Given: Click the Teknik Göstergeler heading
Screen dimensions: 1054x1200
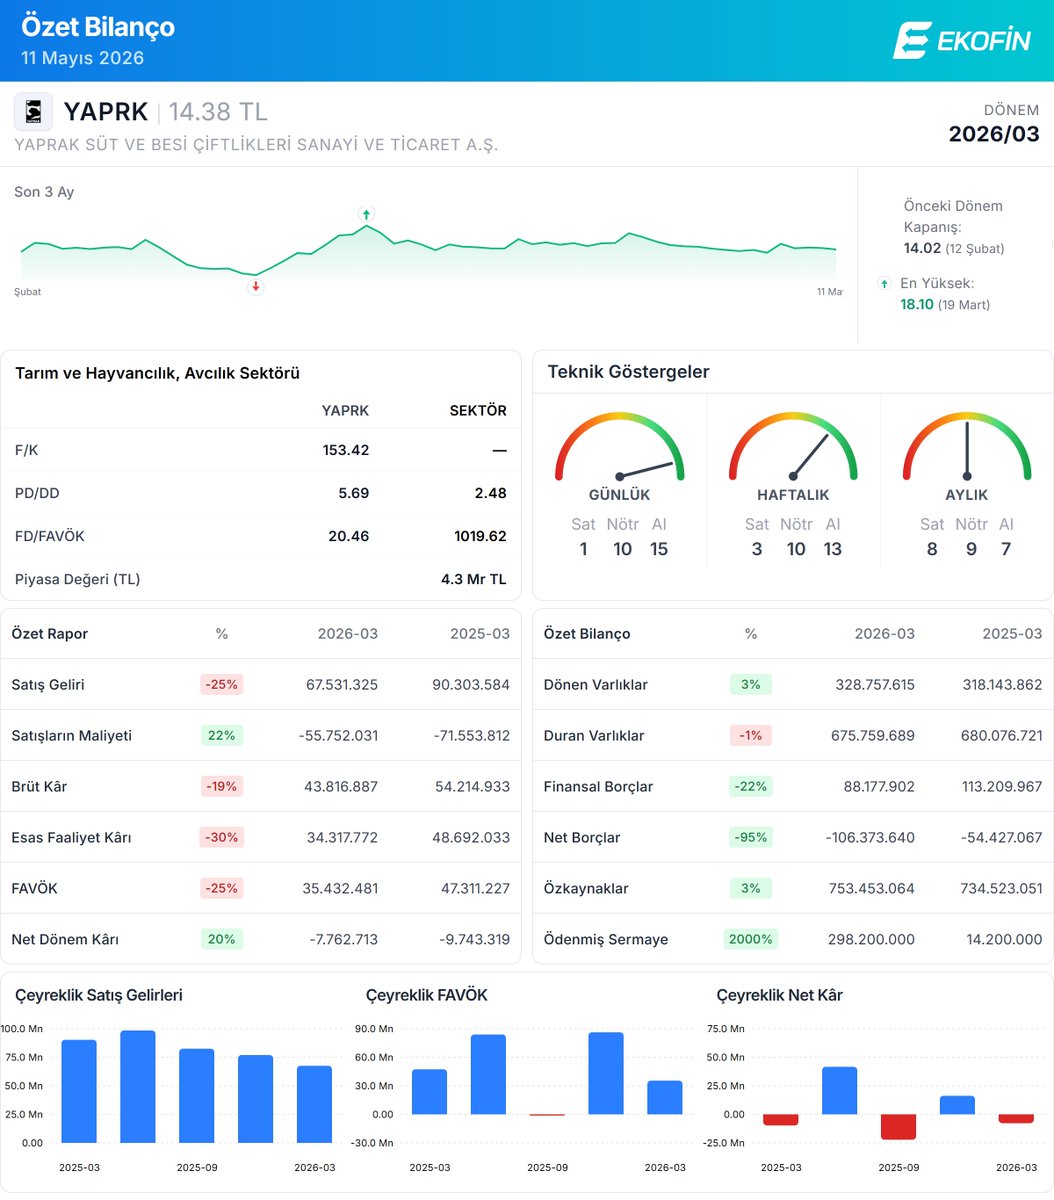Looking at the screenshot, I should [x=628, y=372].
